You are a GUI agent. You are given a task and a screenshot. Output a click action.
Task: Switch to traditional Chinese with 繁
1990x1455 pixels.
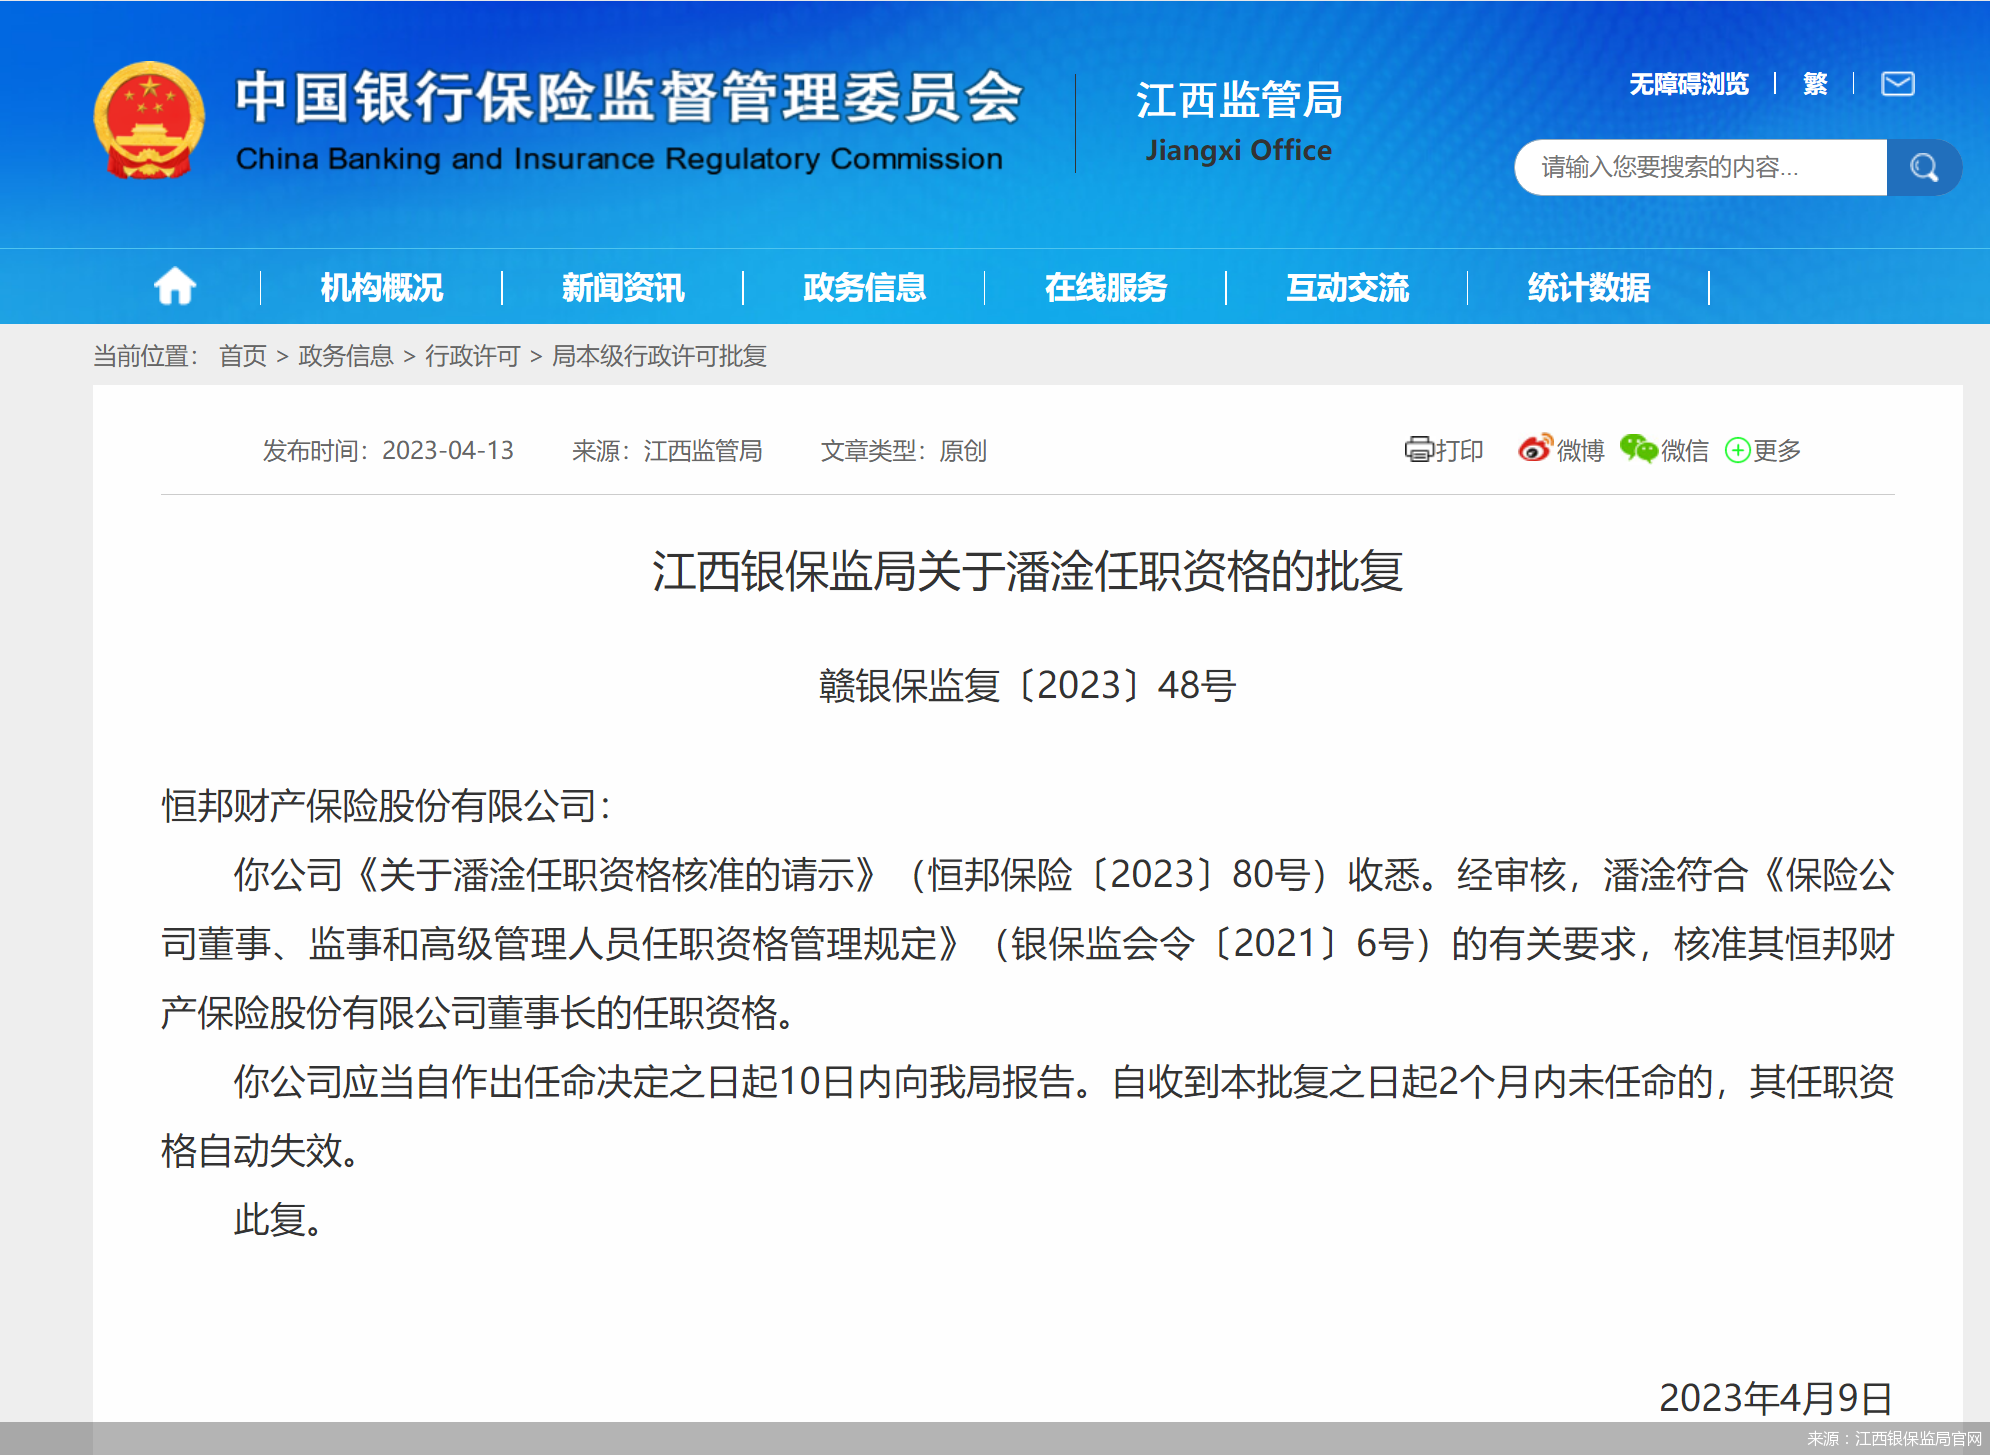pos(1814,84)
